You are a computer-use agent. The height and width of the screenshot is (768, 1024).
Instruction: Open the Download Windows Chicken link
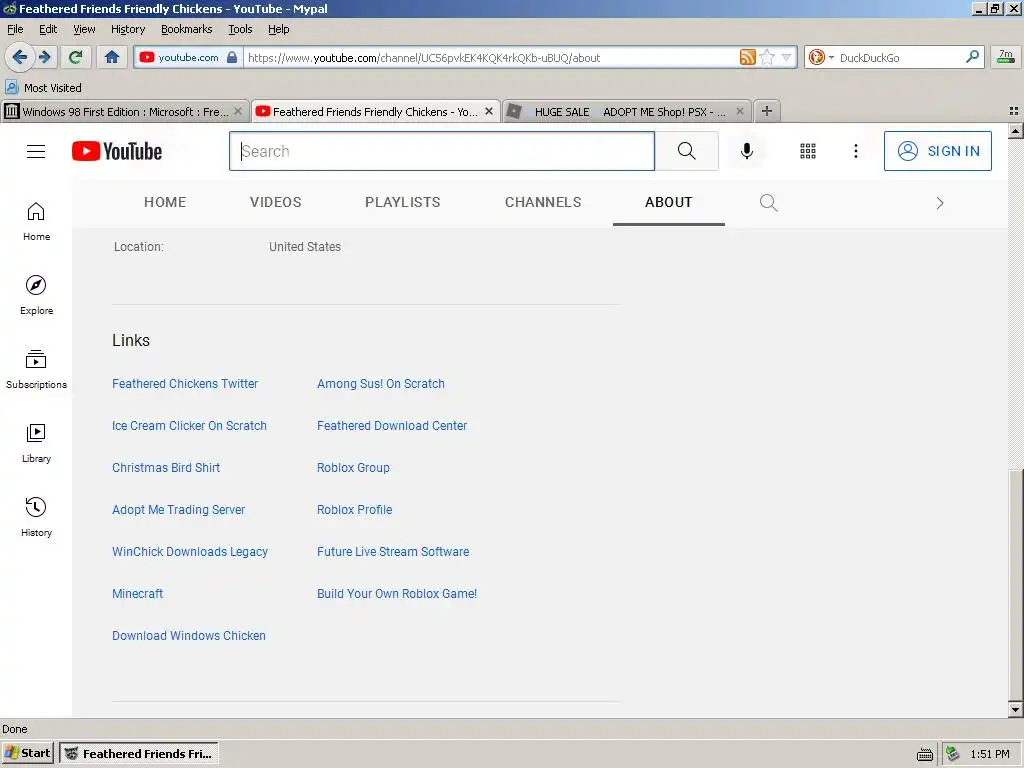pyautogui.click(x=189, y=635)
